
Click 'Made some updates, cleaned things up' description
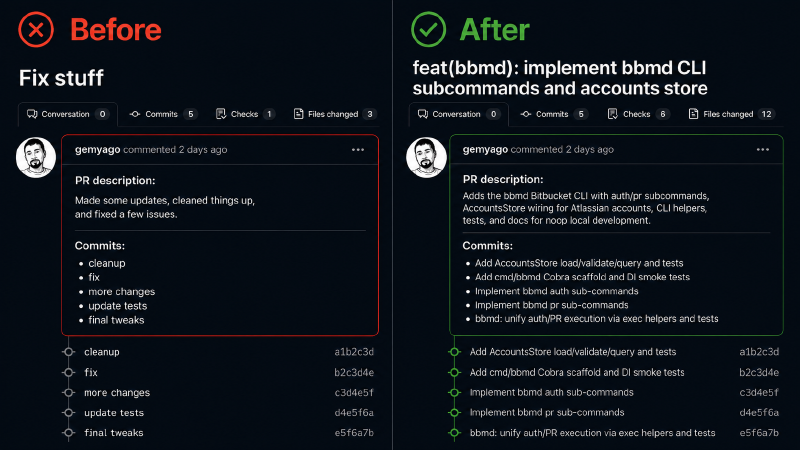click(165, 207)
